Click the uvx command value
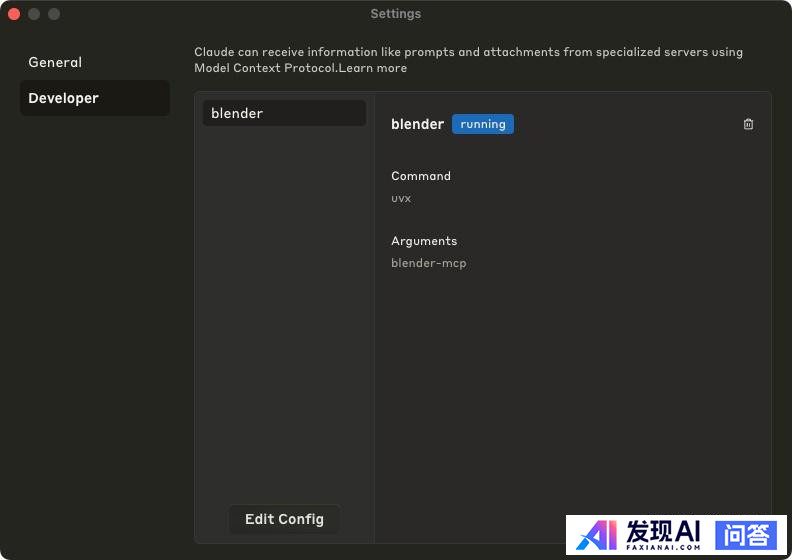Image resolution: width=792 pixels, height=560 pixels. (x=401, y=198)
